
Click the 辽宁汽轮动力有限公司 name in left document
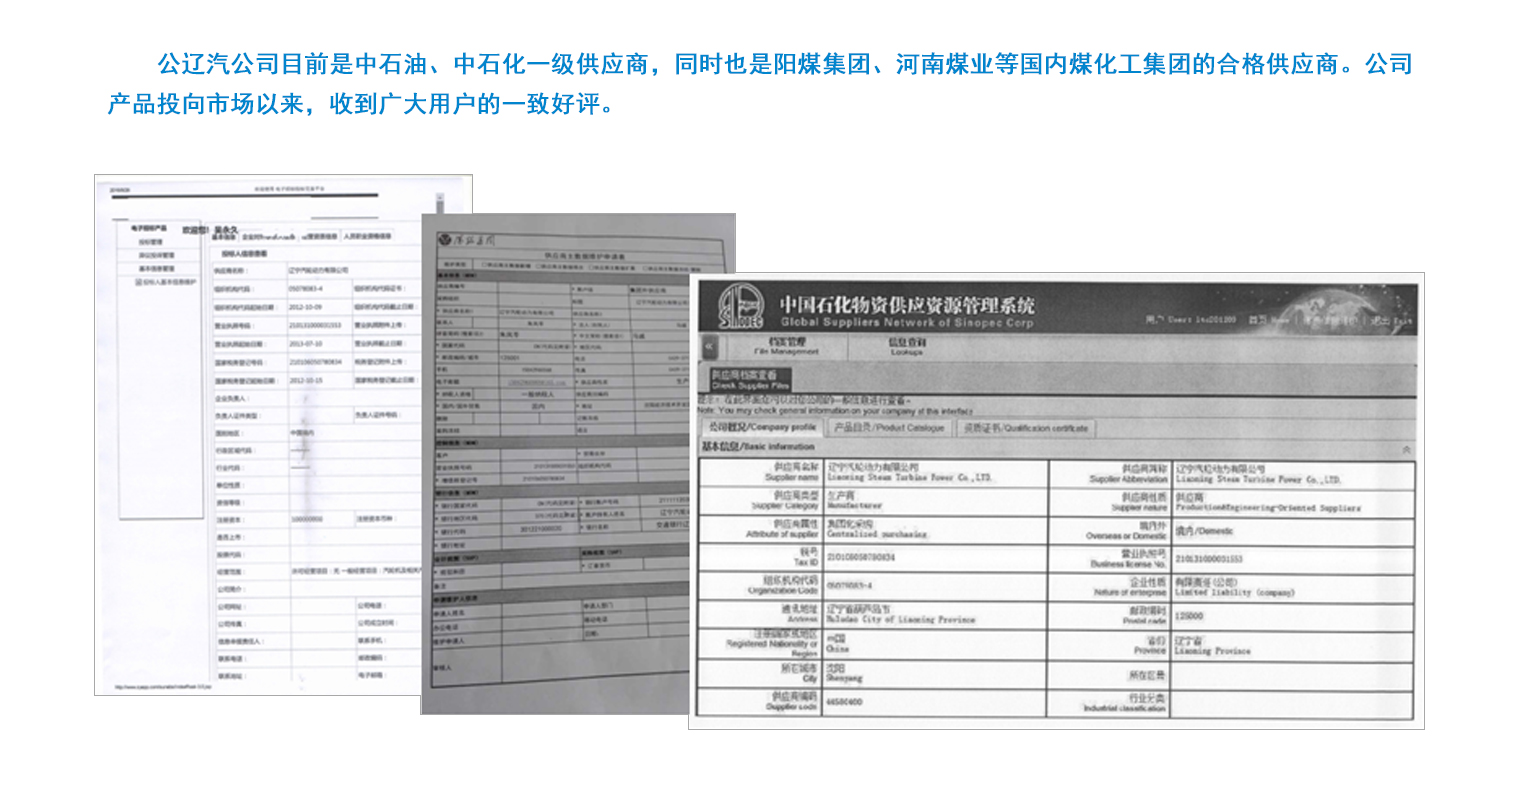click(319, 270)
